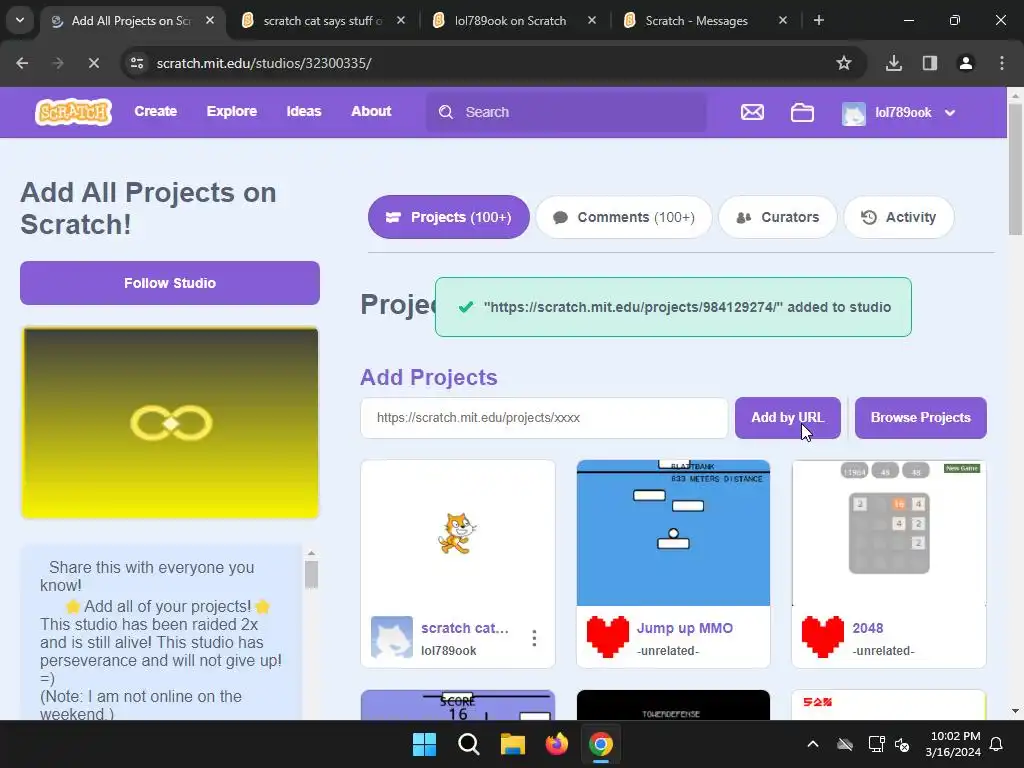Viewport: 1024px width, 768px height.
Task: Open the My Stuff folder icon
Action: pos(802,112)
